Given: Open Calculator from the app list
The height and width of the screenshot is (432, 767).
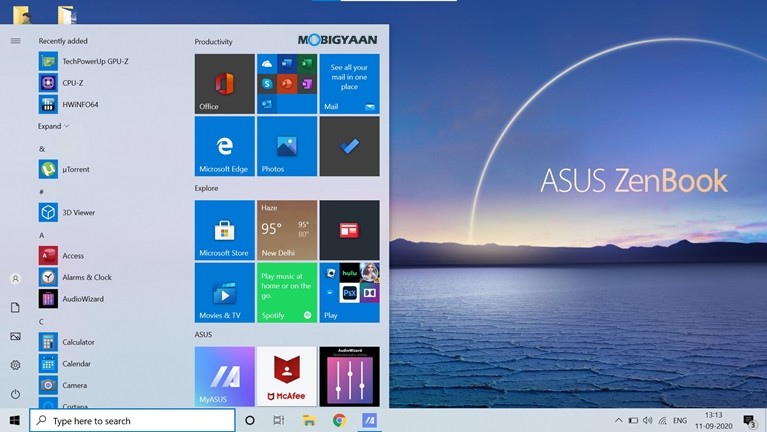Looking at the screenshot, I should tap(67, 342).
